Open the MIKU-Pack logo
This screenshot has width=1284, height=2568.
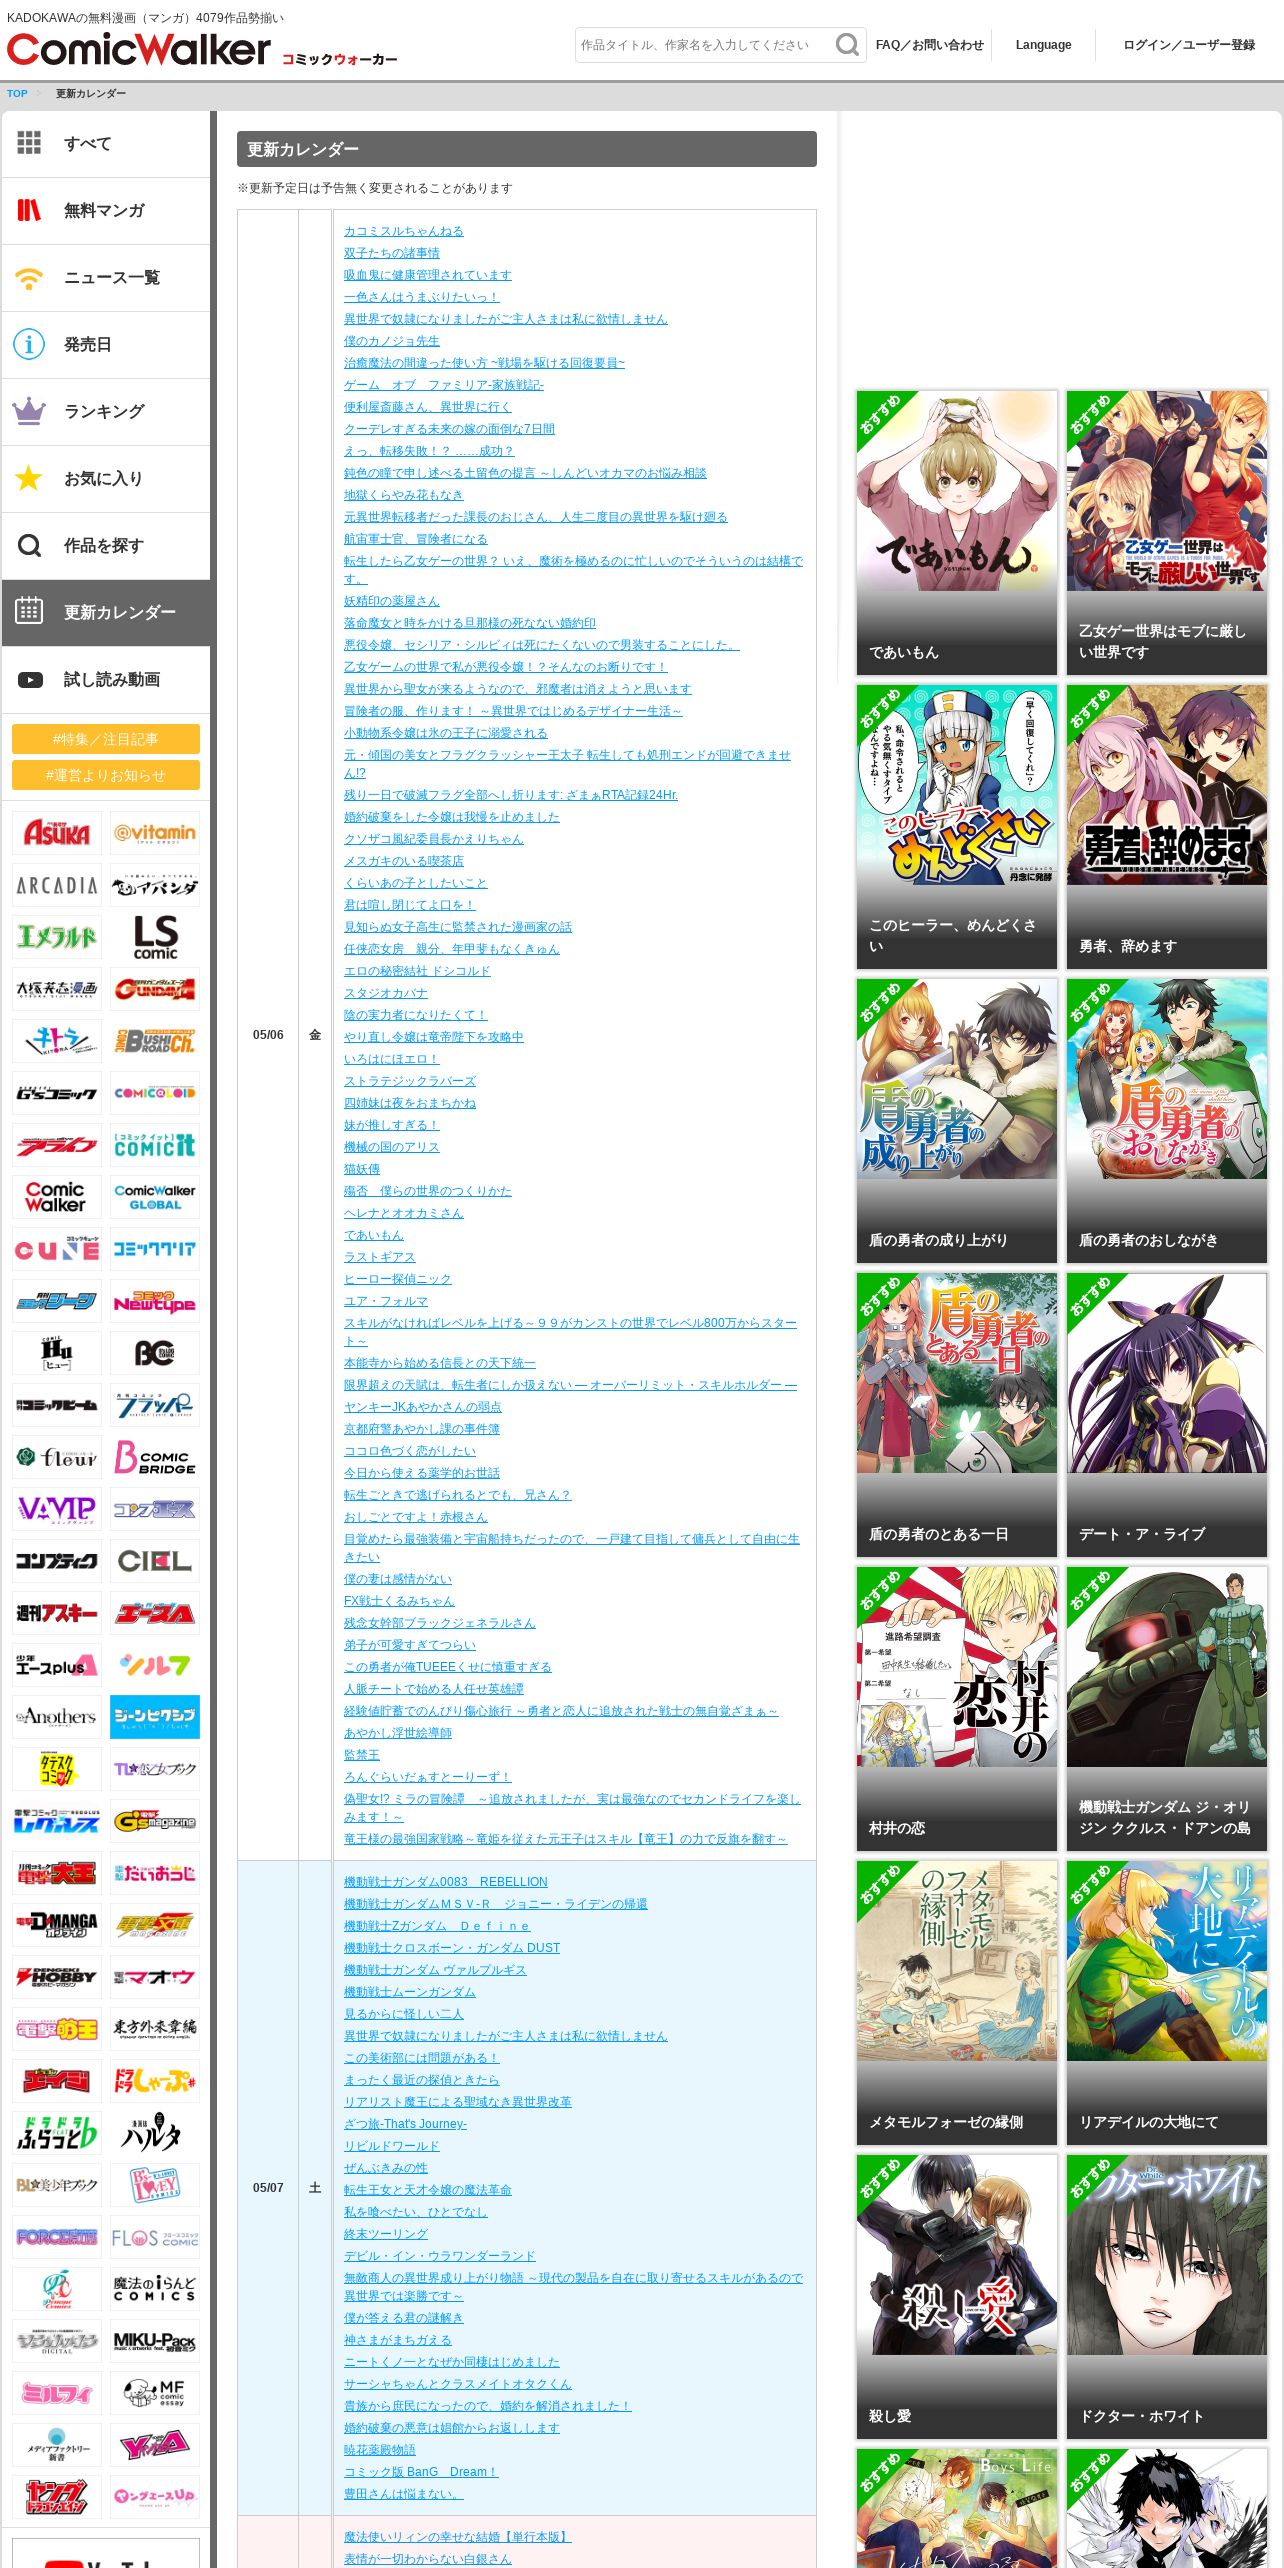point(154,2341)
